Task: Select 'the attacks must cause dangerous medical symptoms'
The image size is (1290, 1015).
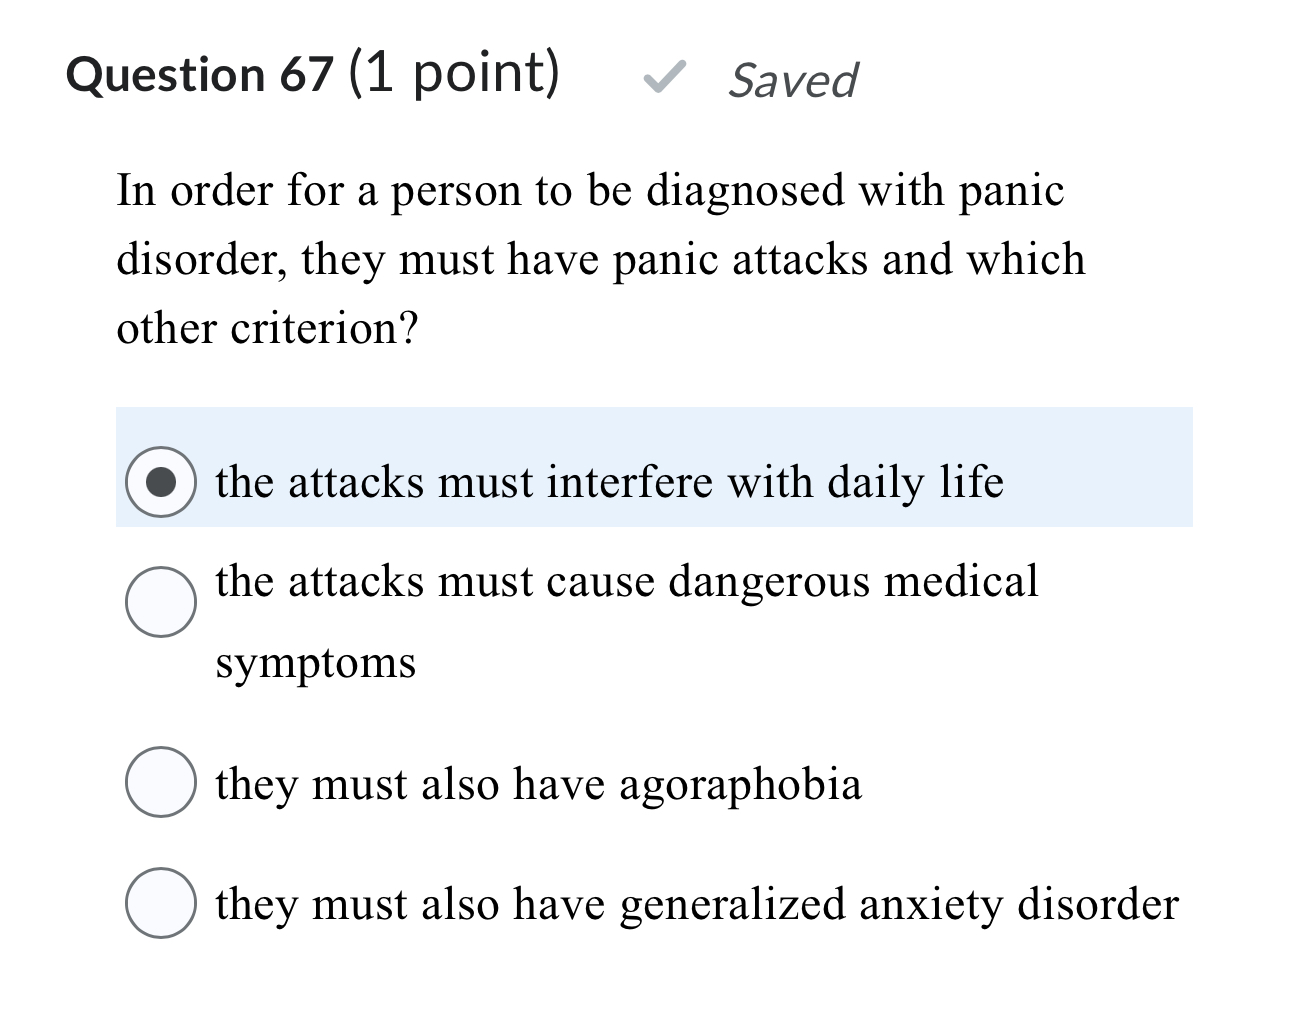Action: click(160, 602)
